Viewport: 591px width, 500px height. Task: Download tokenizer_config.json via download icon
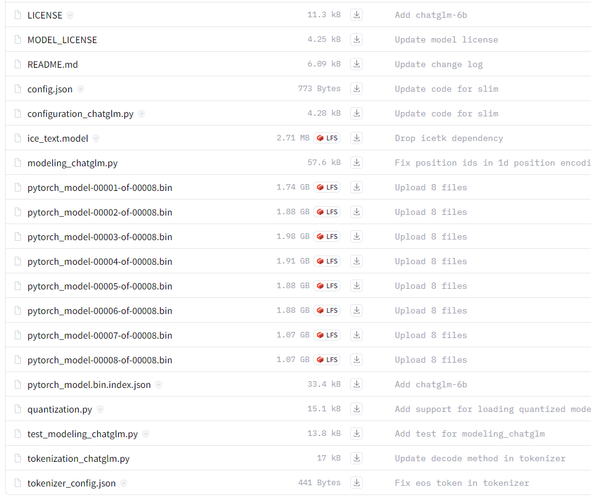click(357, 483)
